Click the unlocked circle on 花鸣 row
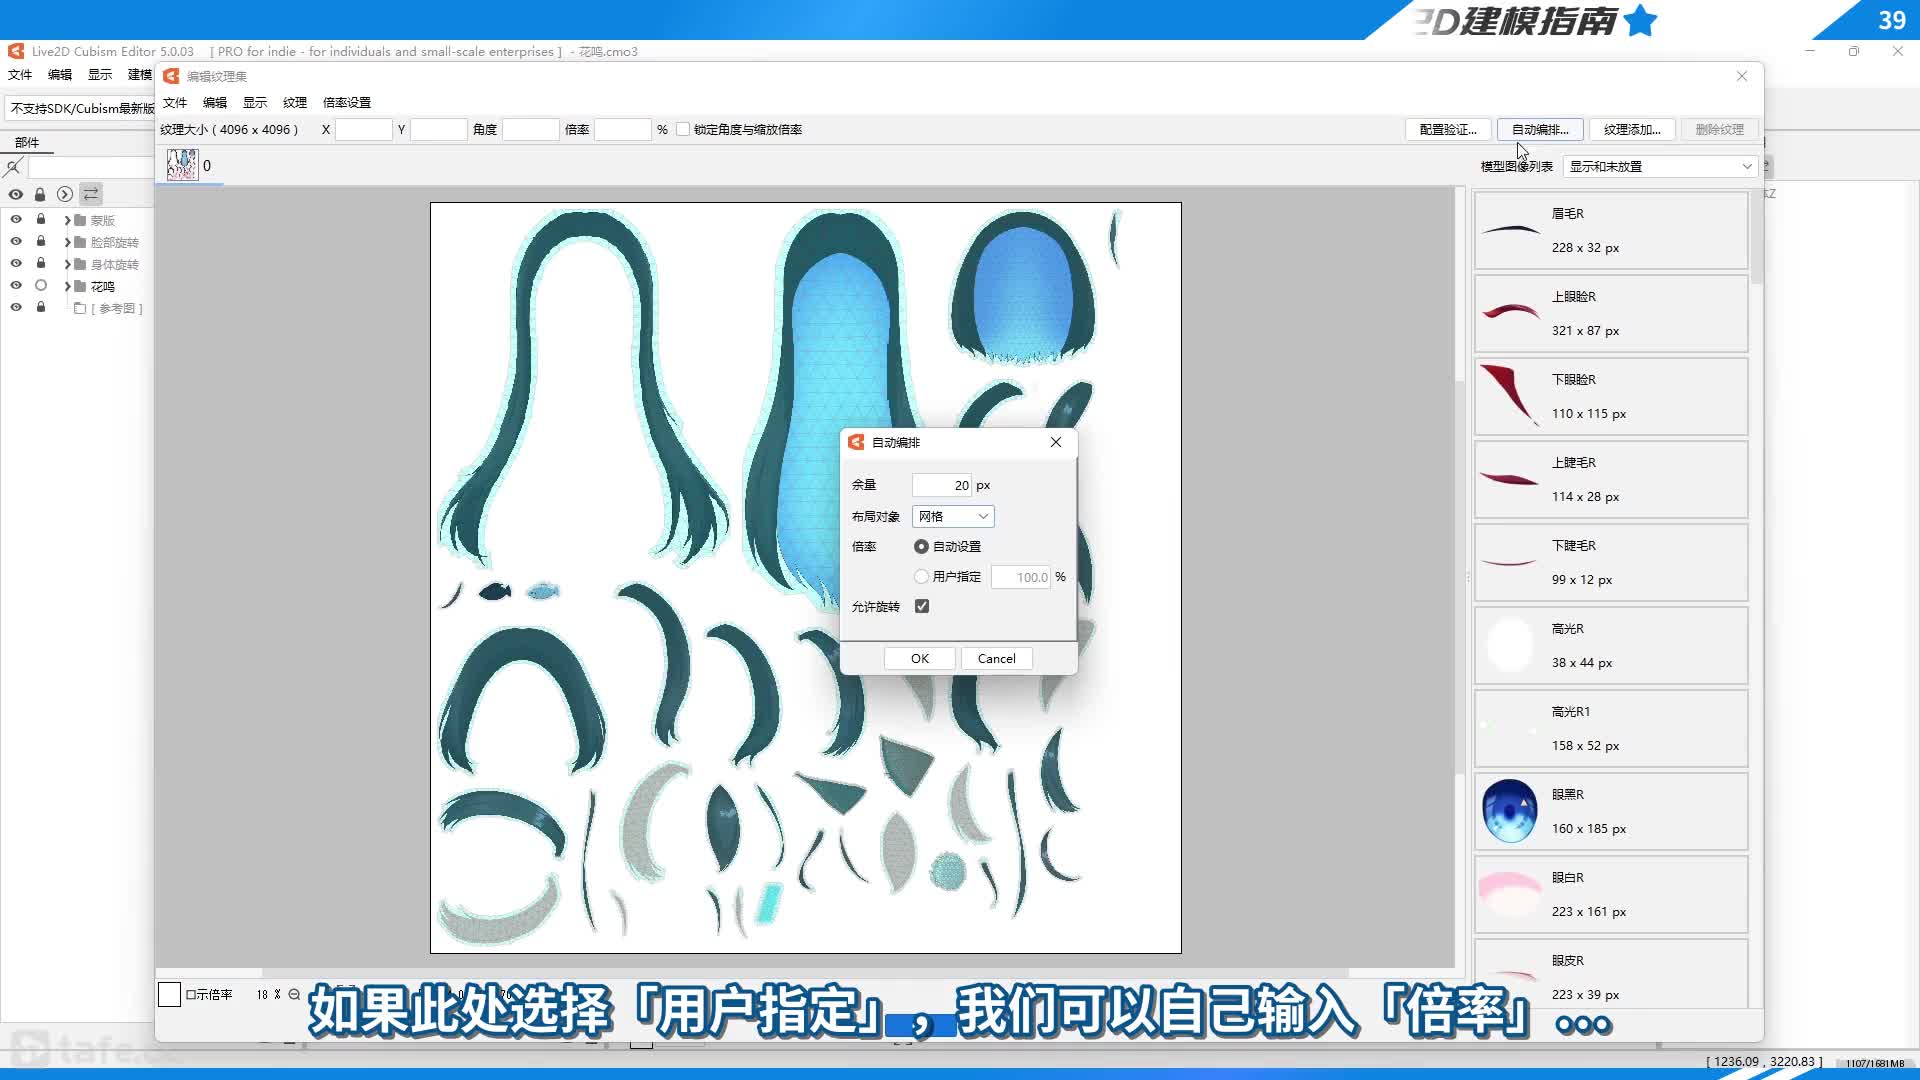1920x1080 pixels. [41, 285]
